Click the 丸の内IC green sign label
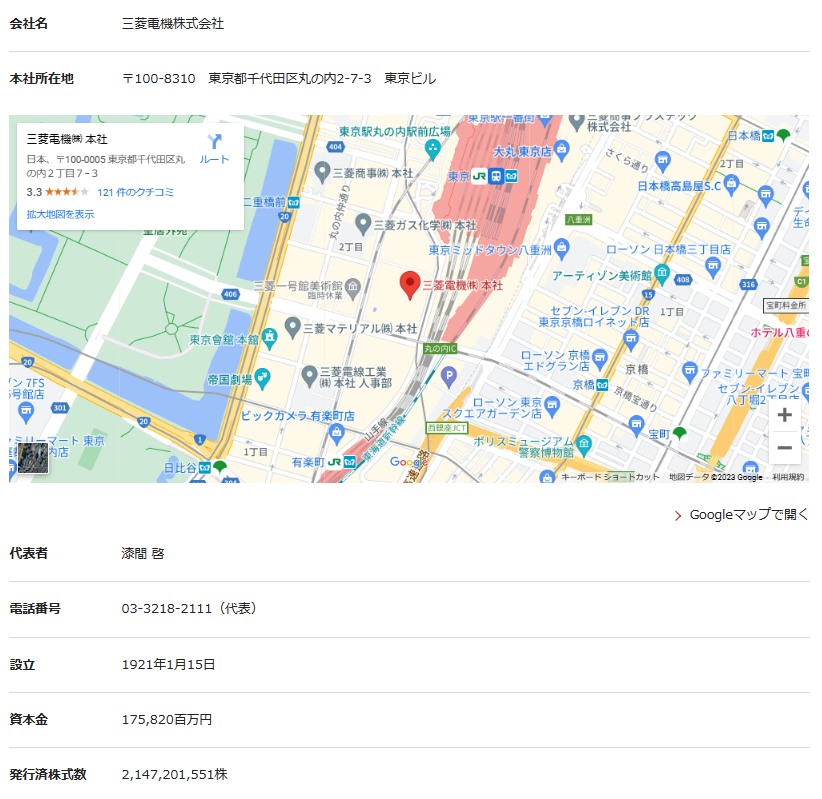The image size is (822, 799). [440, 348]
